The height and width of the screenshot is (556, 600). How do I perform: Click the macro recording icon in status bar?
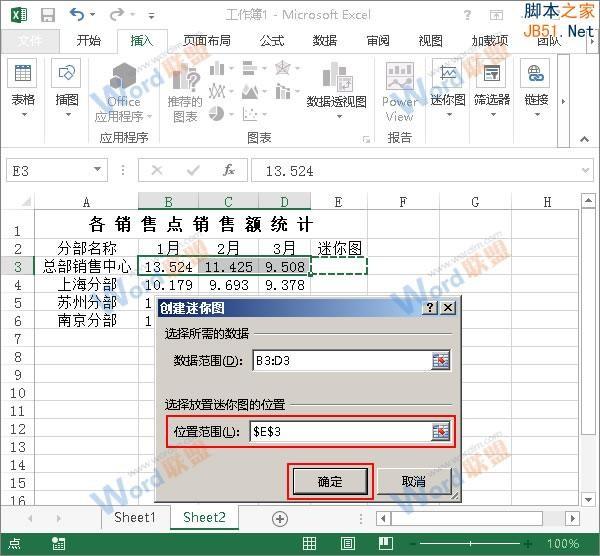(58, 543)
